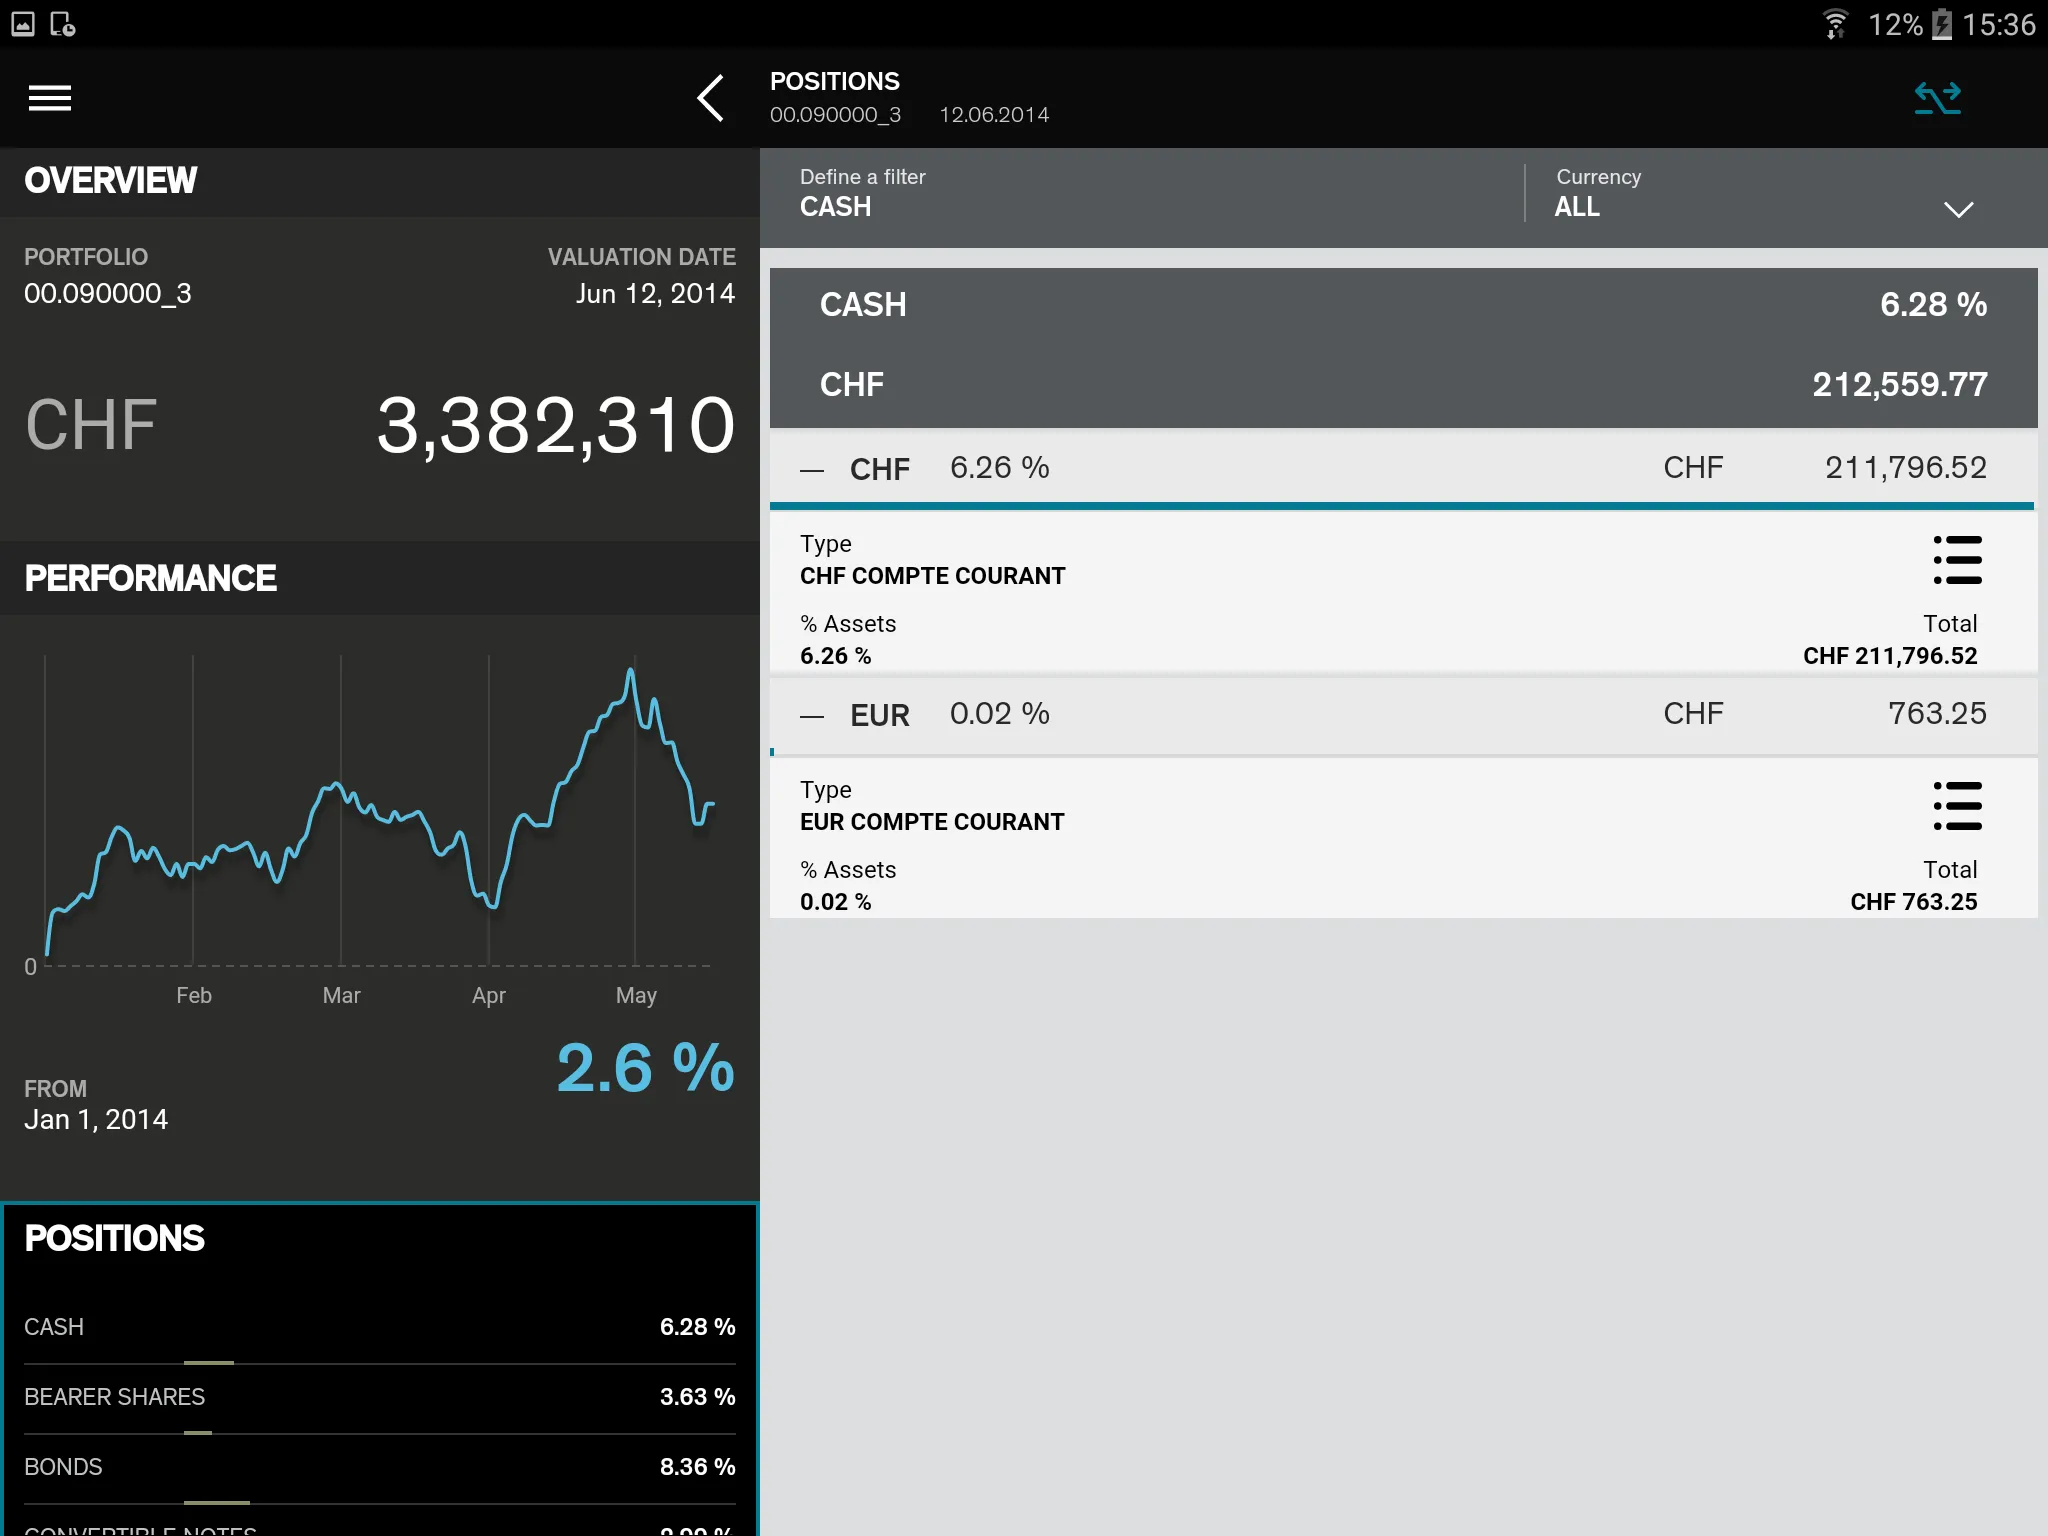Screen dimensions: 2048x1536
Task: Tap the valuation date Jun 12, 2014
Action: (655, 294)
